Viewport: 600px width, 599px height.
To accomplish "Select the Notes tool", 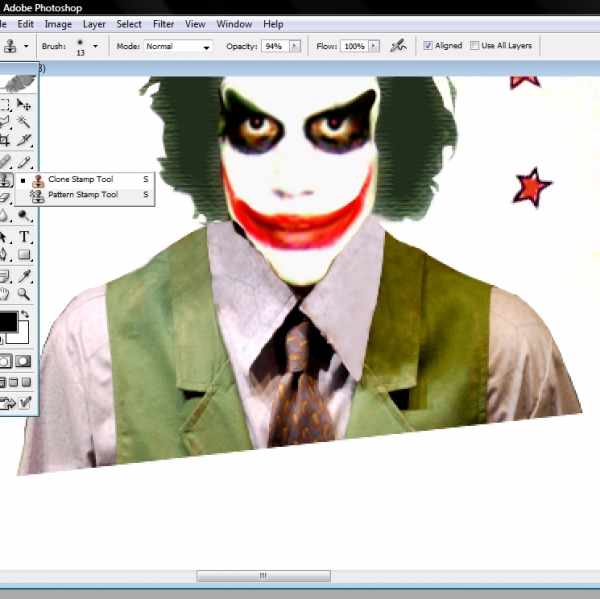I will [5, 276].
